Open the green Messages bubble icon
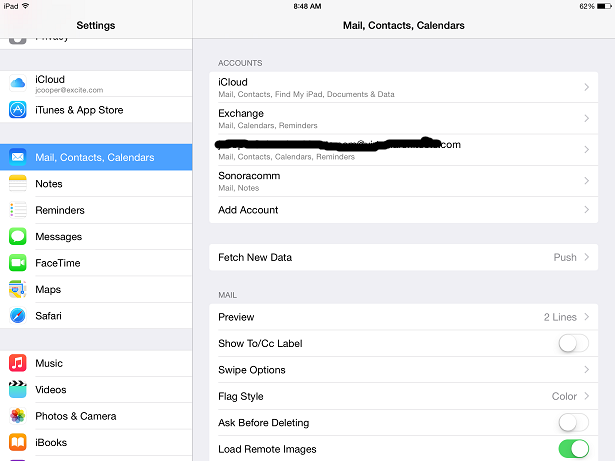615x461 pixels. (18, 237)
